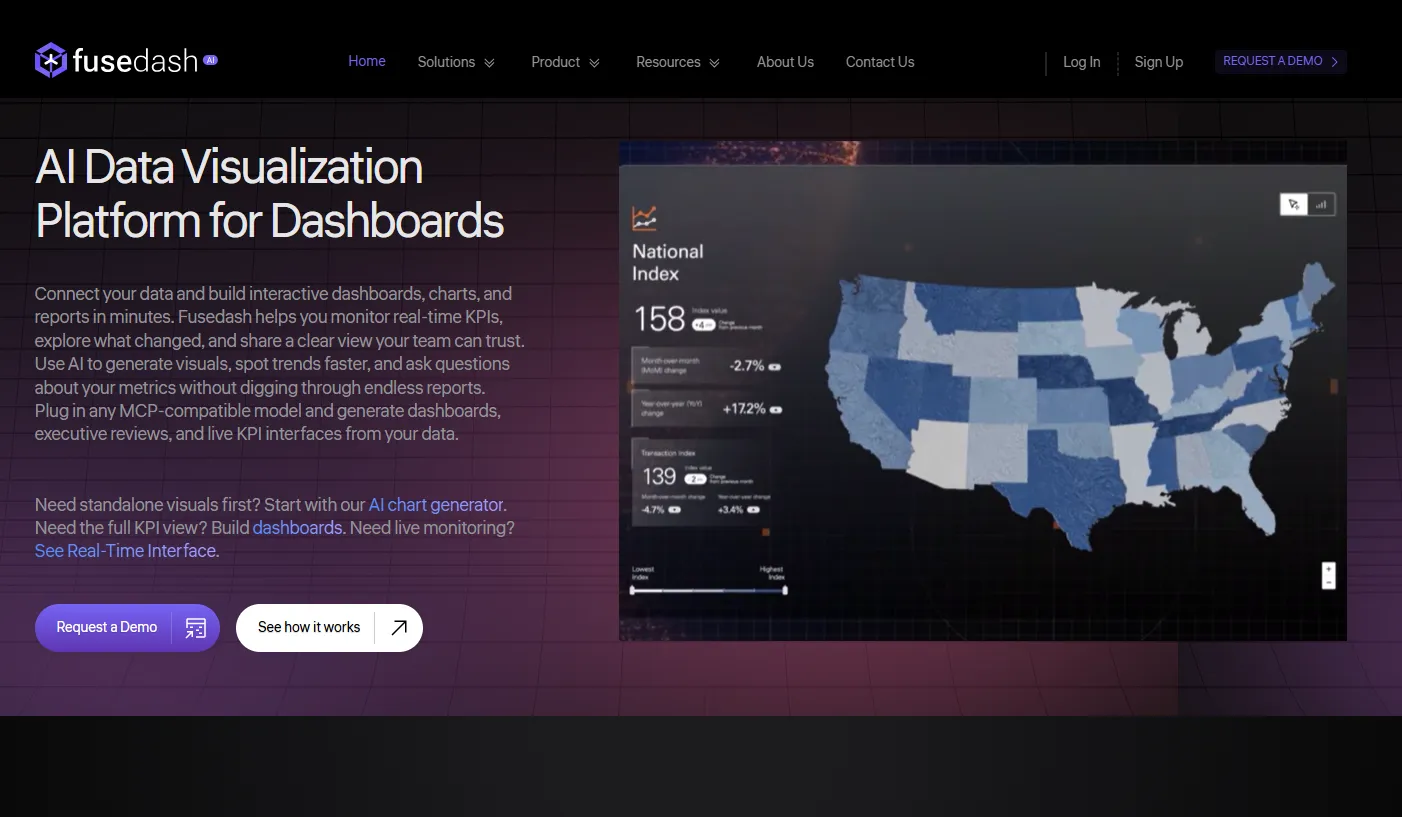Open the Resources dropdown menu

678,62
